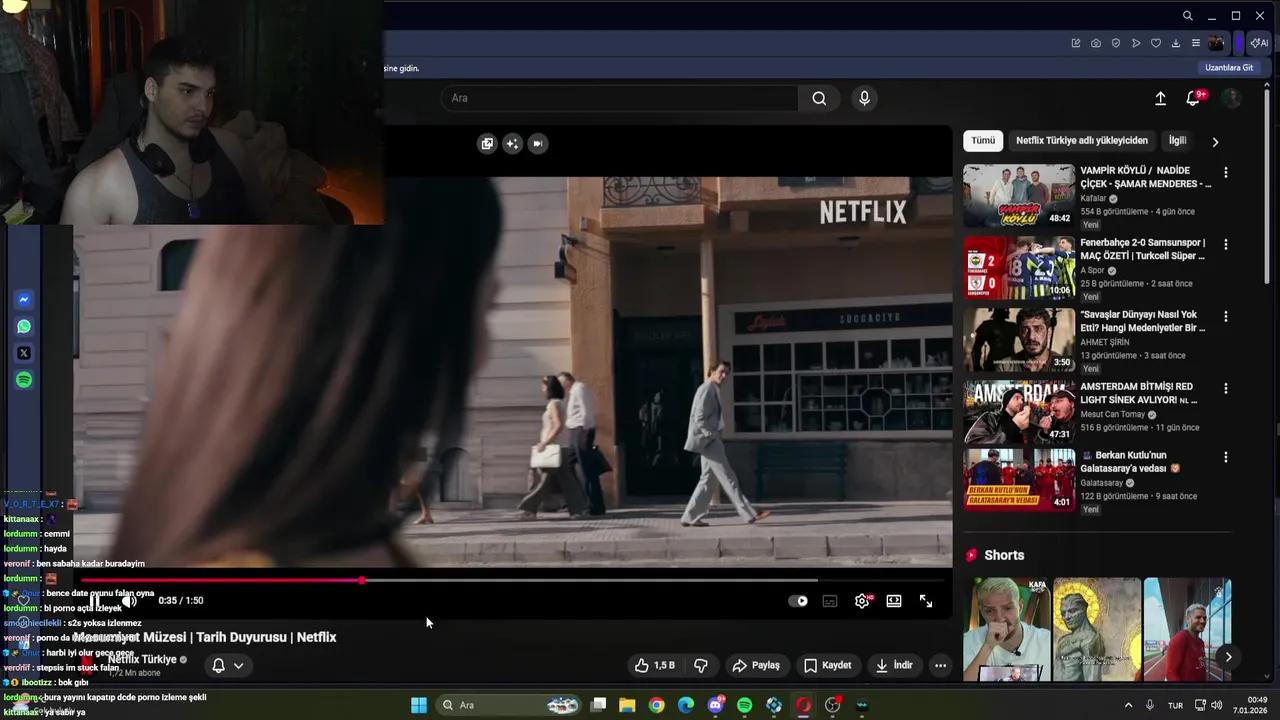Toggle the channel notification bell
The image size is (1280, 720).
click(x=218, y=665)
